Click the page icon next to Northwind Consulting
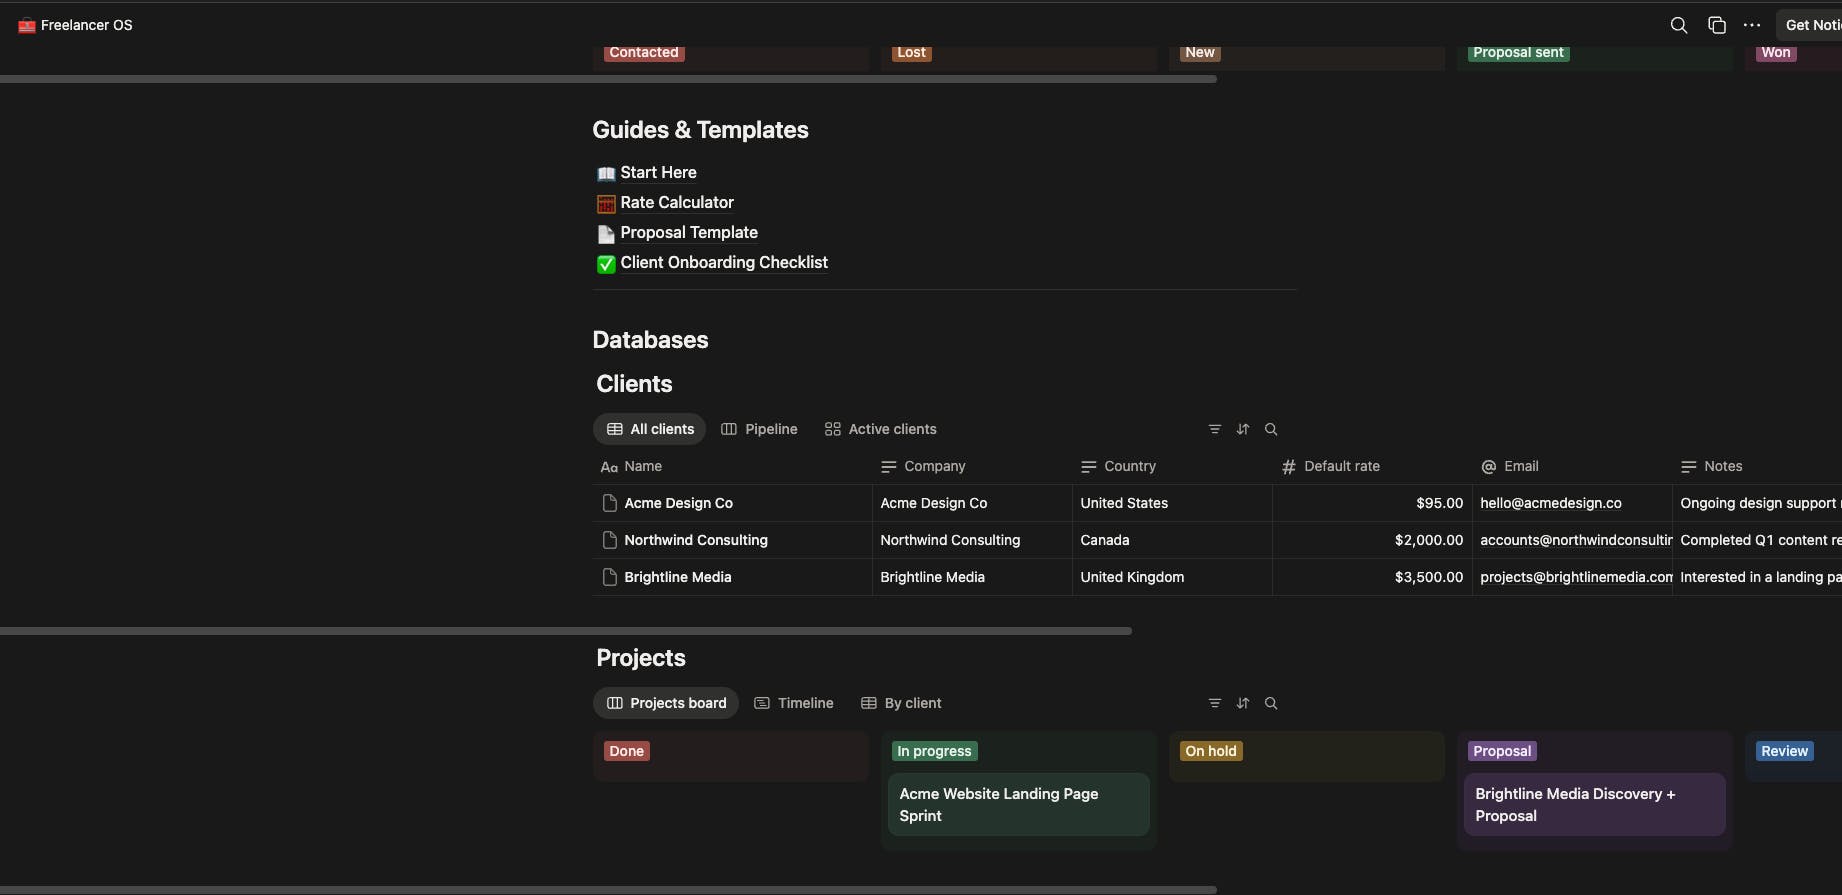 (609, 540)
